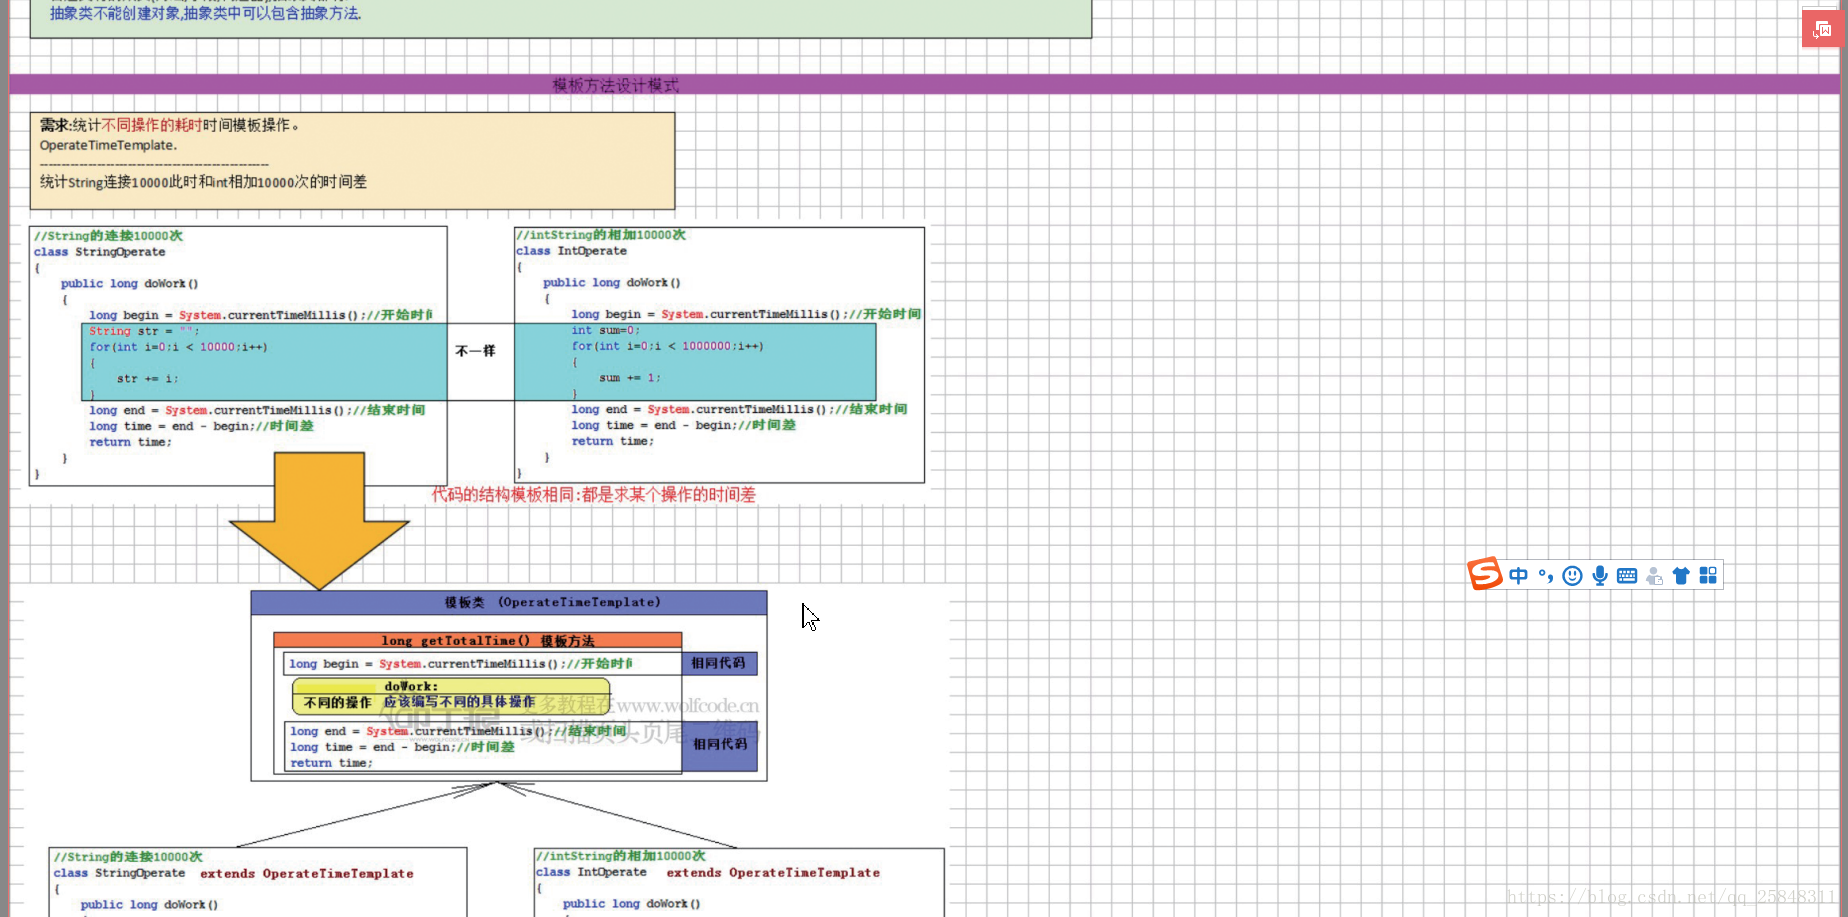1848x917 pixels.
Task: Click the '相同代码' label beside the end lines
Action: pyautogui.click(x=719, y=745)
